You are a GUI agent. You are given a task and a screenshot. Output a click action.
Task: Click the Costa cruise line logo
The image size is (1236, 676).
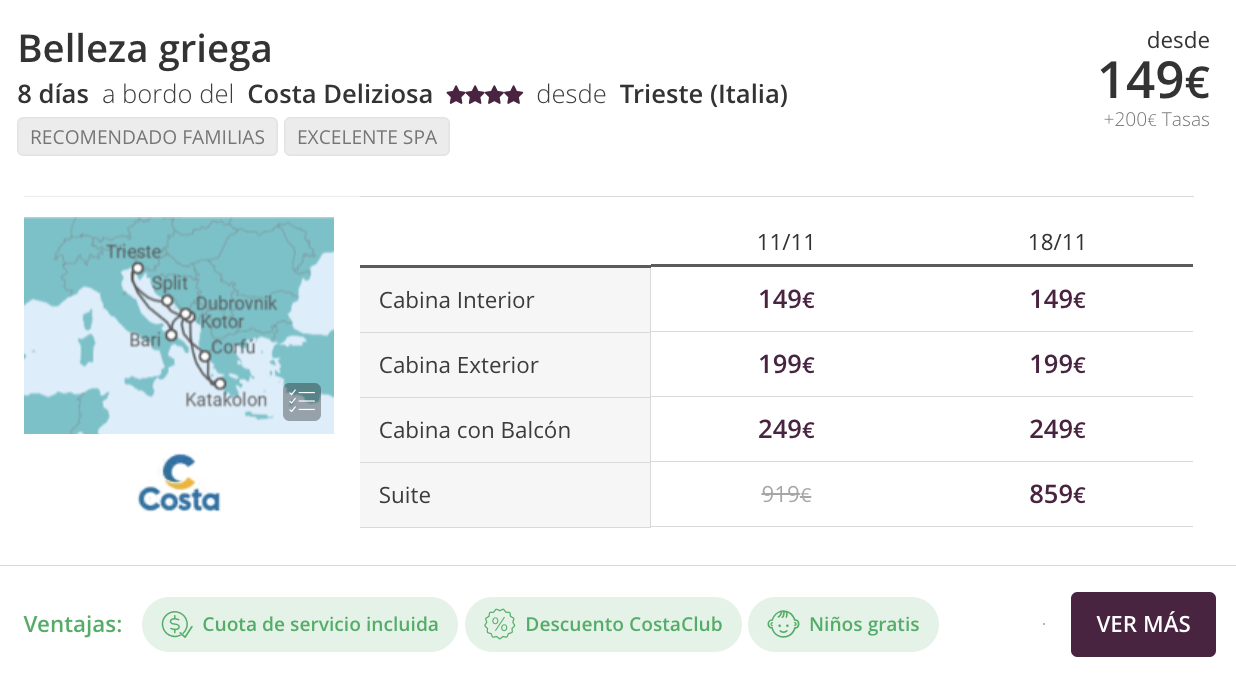pos(179,483)
